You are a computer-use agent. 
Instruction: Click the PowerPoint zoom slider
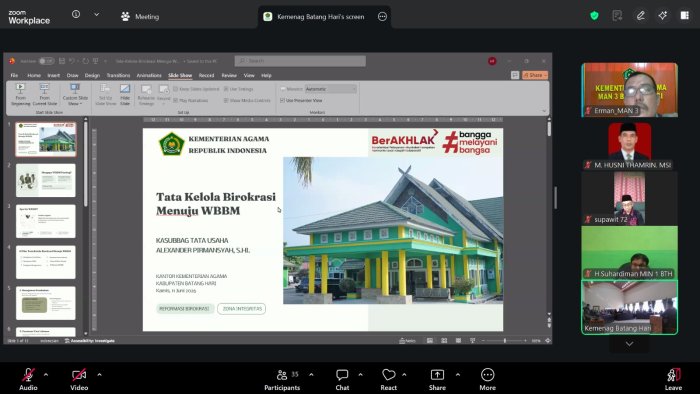click(504, 340)
